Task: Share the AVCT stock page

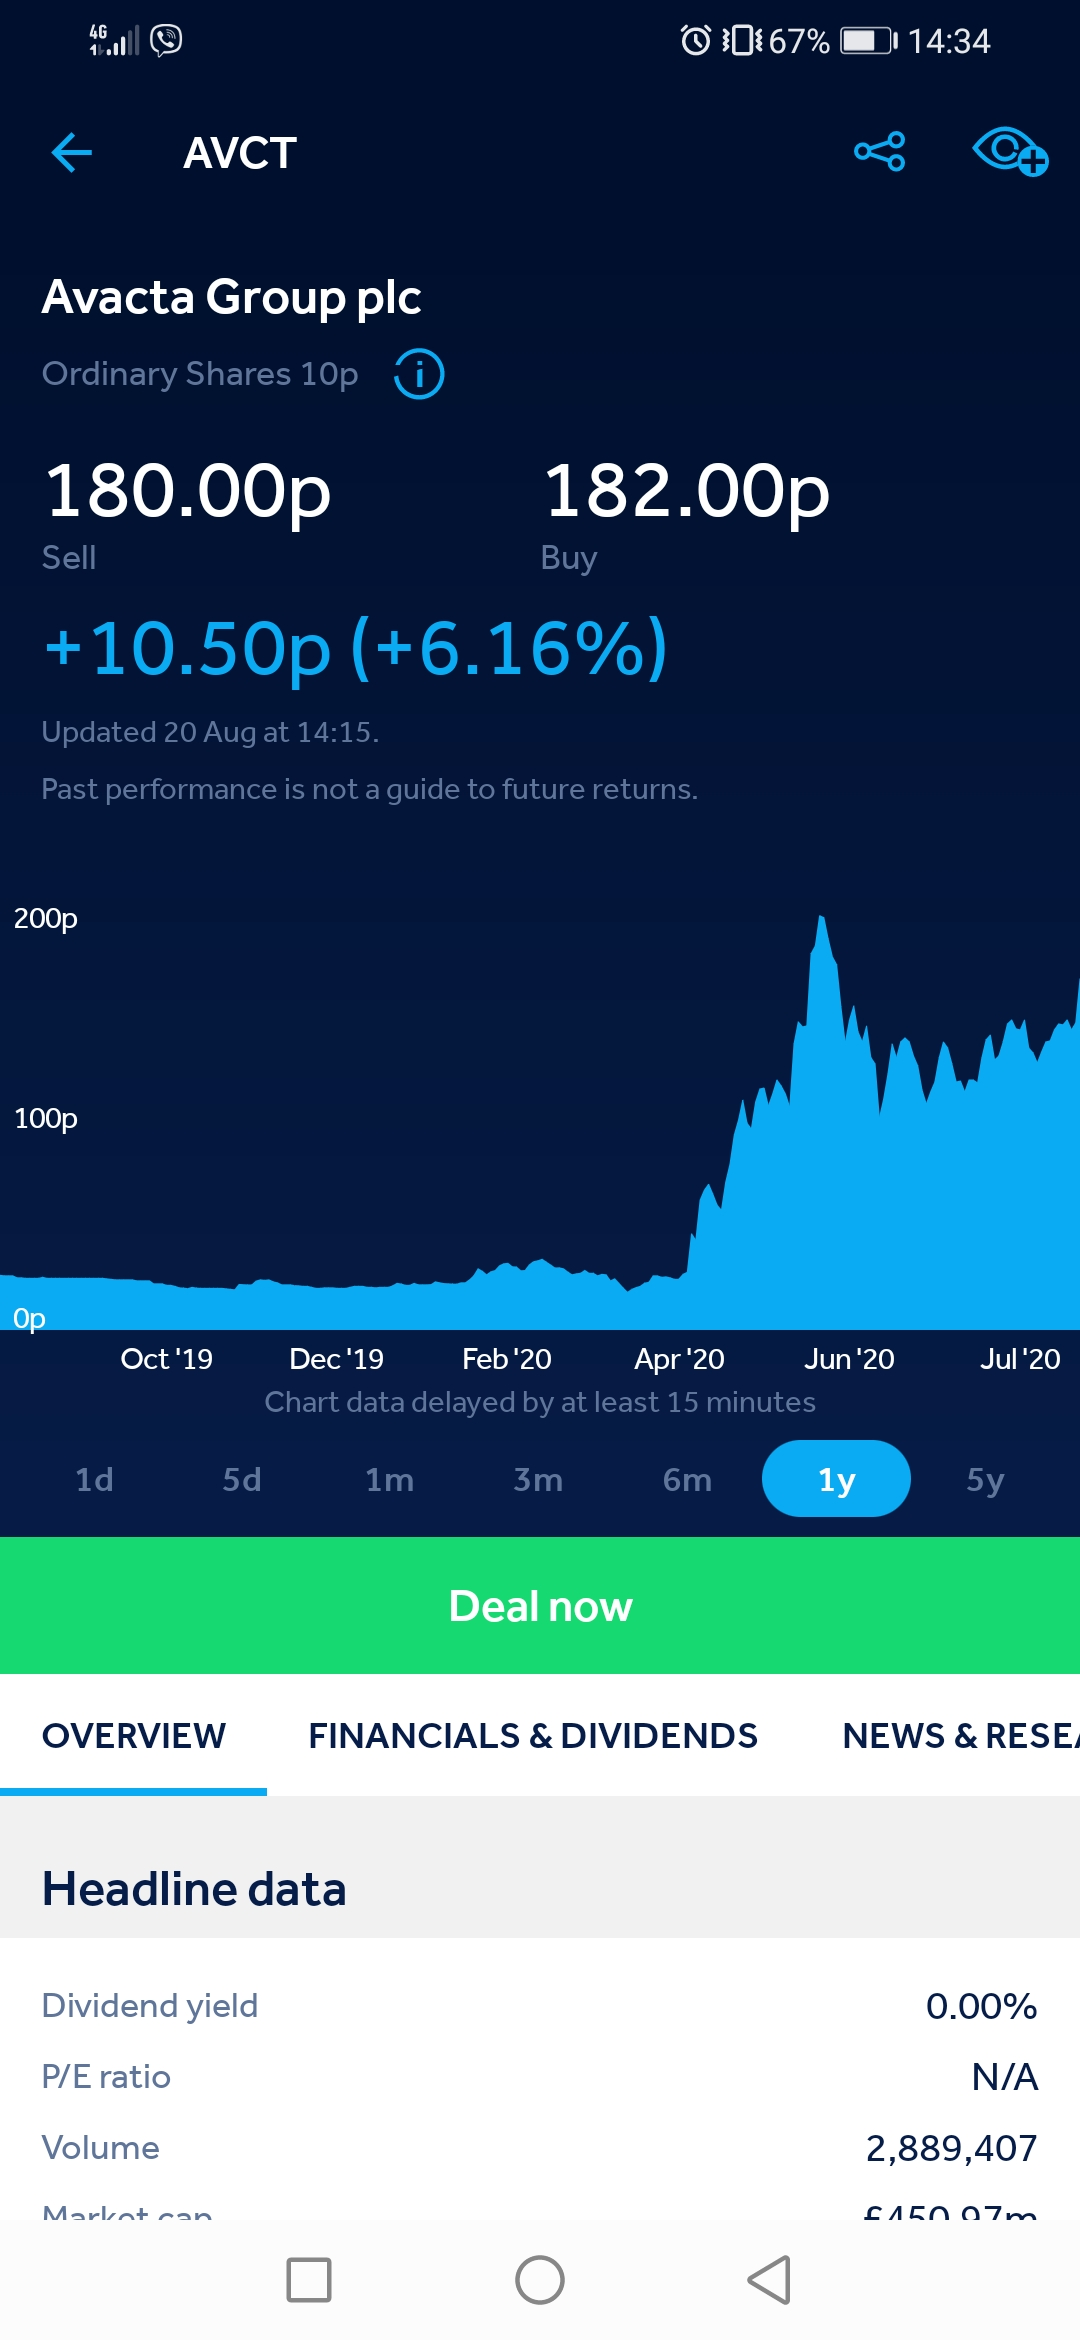Action: 880,152
